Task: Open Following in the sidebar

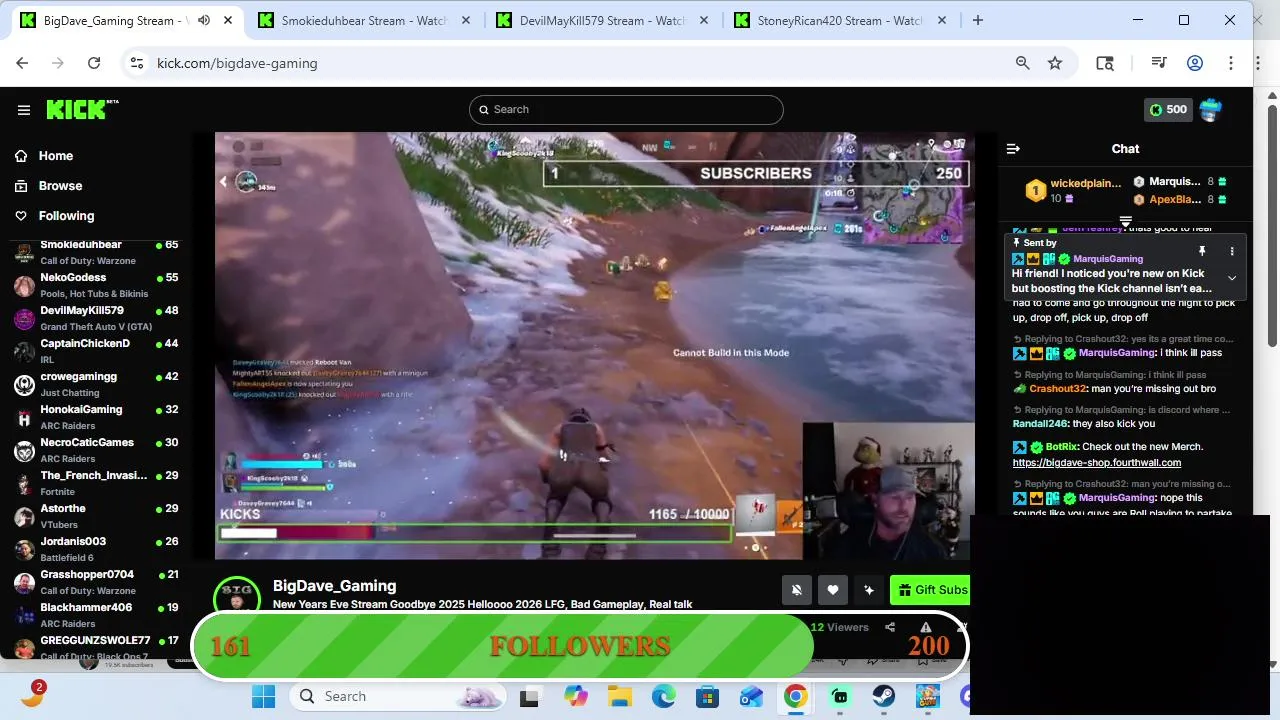Action: point(66,216)
